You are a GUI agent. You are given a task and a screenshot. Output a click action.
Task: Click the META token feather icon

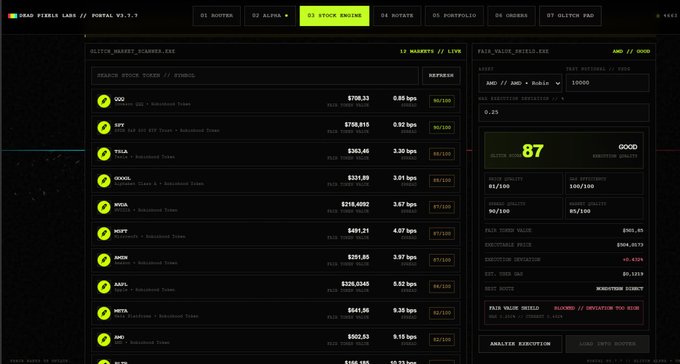coord(104,313)
